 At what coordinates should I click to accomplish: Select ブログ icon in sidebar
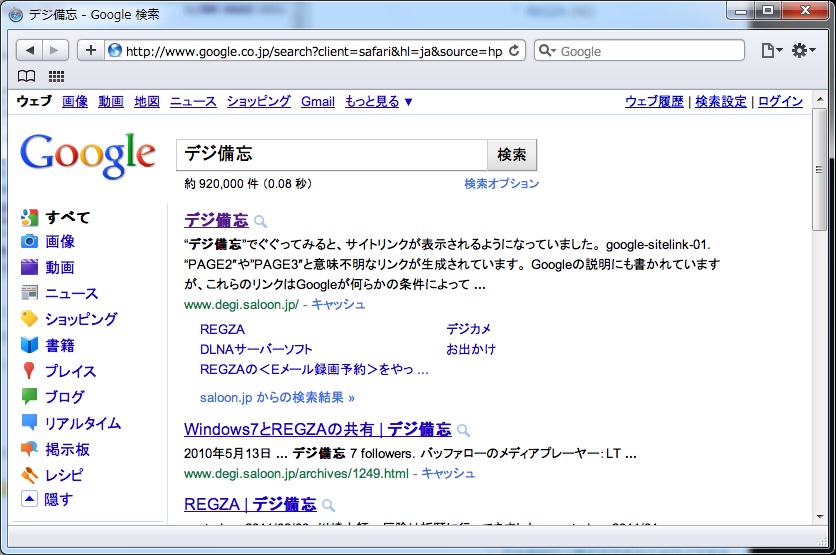29,396
